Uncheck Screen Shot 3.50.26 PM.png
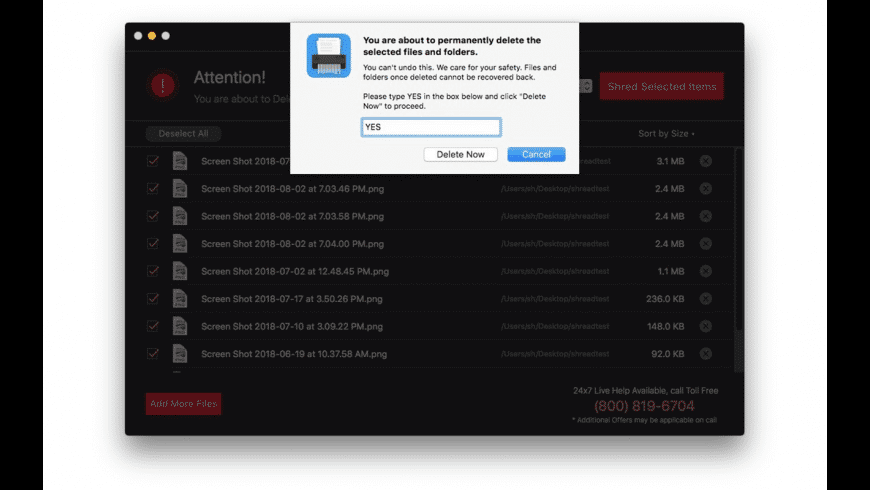The image size is (870, 490). (153, 299)
